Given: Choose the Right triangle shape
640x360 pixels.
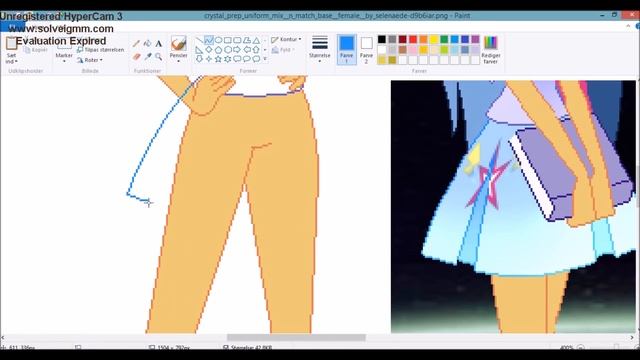Looking at the screenshot, I should [x=199, y=50].
